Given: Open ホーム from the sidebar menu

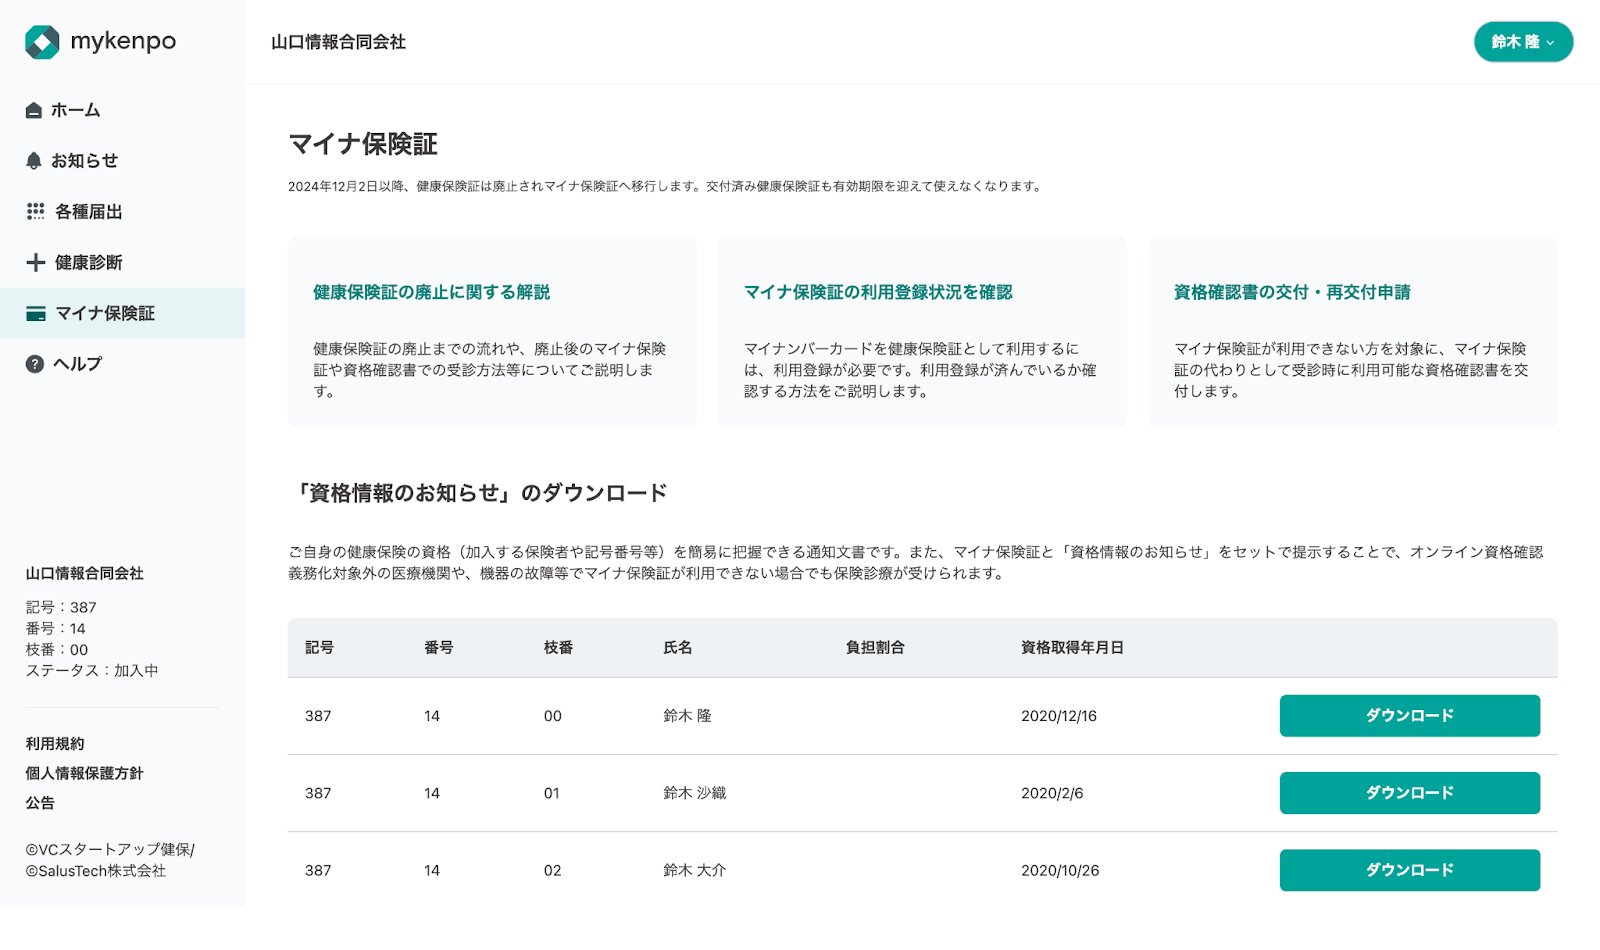Looking at the screenshot, I should pyautogui.click(x=76, y=110).
